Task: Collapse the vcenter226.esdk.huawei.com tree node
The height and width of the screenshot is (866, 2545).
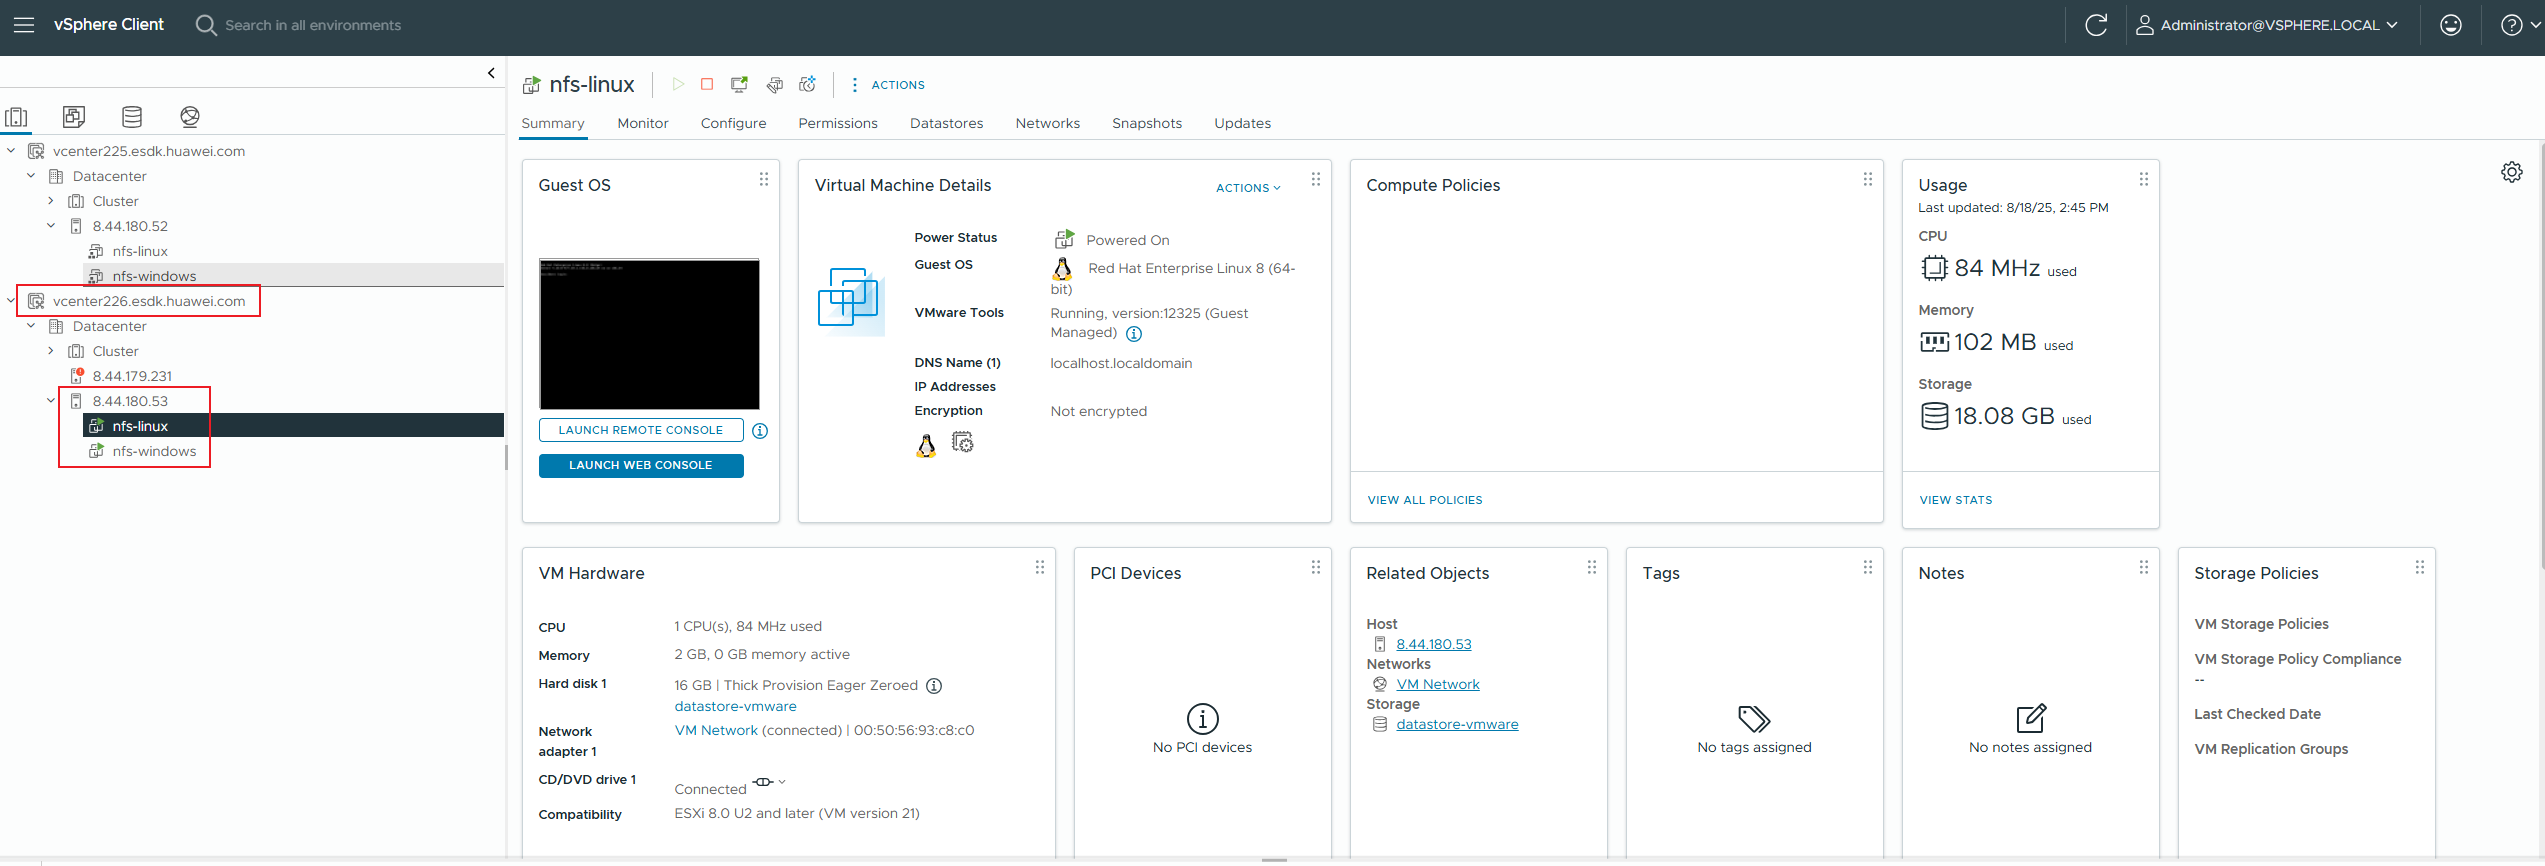Action: click(x=11, y=301)
